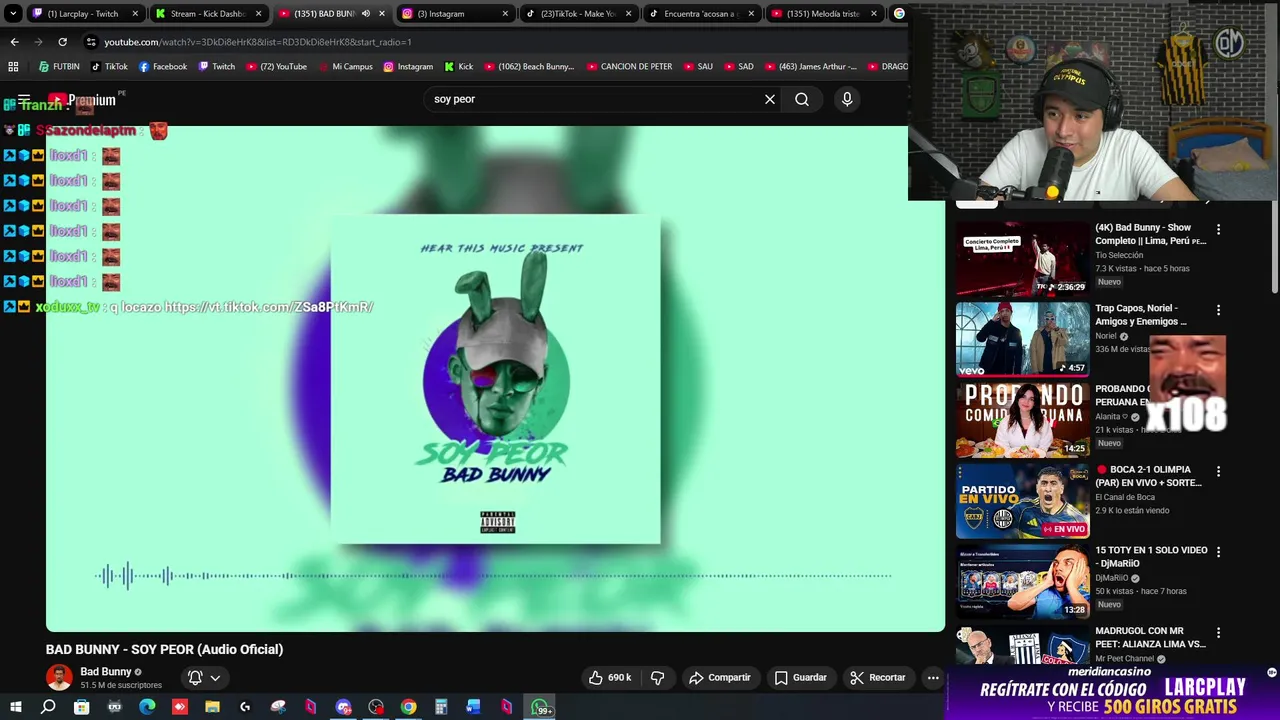Open the Kick bookmark
The height and width of the screenshot is (720, 1280).
[x=459, y=66]
